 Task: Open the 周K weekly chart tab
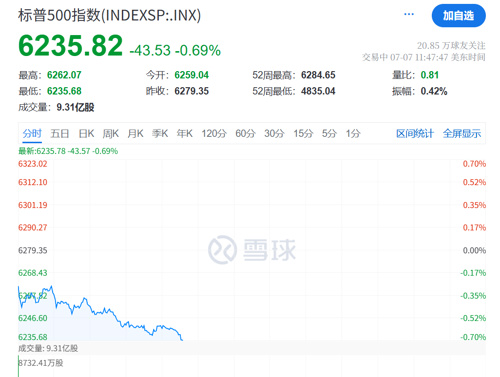pos(111,134)
